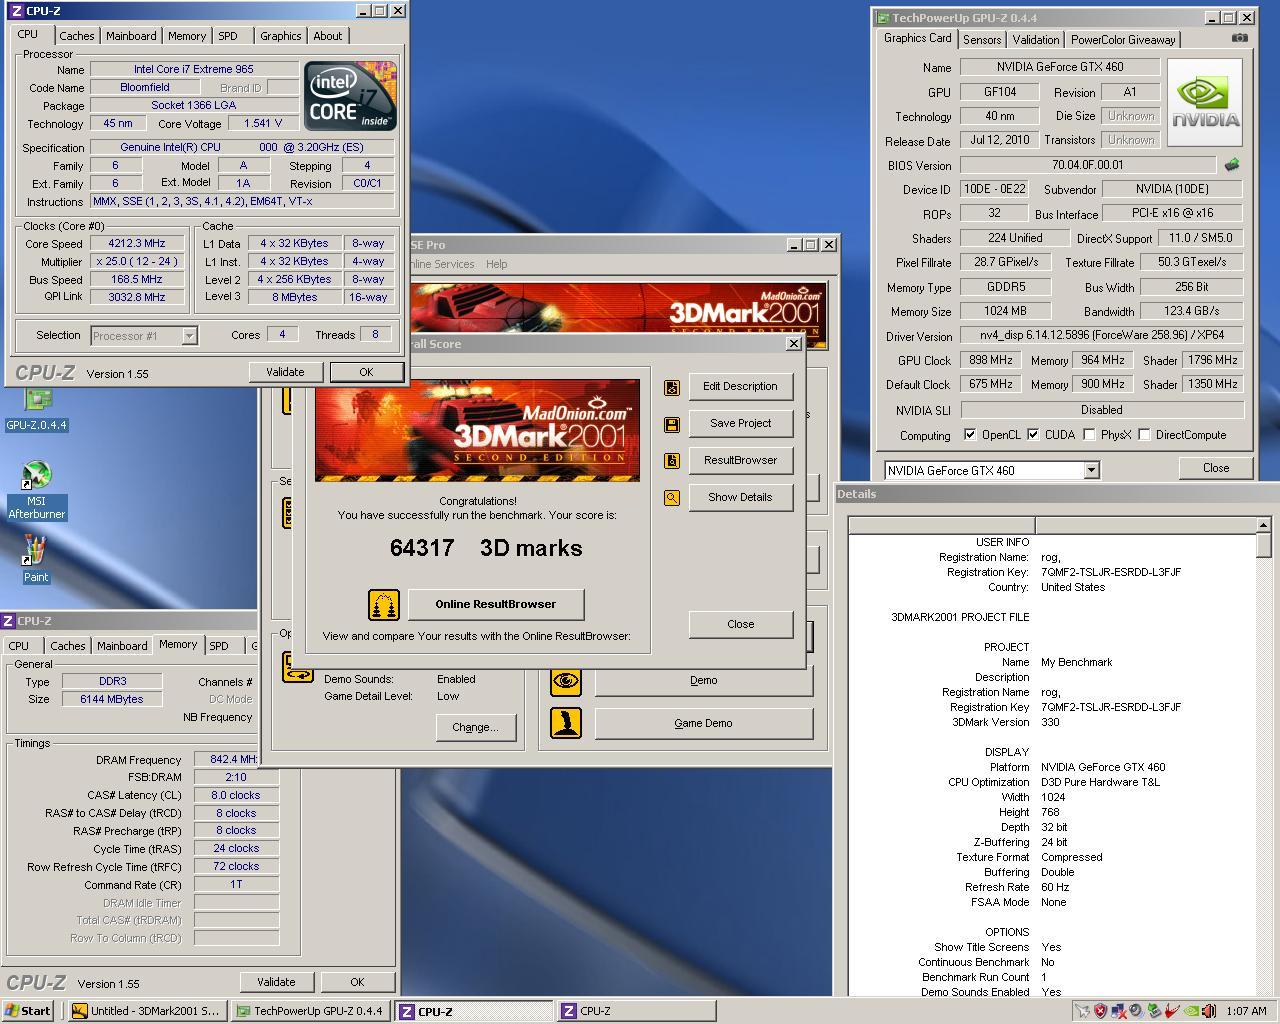
Task: Open the About tab in top CPU-Z window
Action: [x=327, y=36]
